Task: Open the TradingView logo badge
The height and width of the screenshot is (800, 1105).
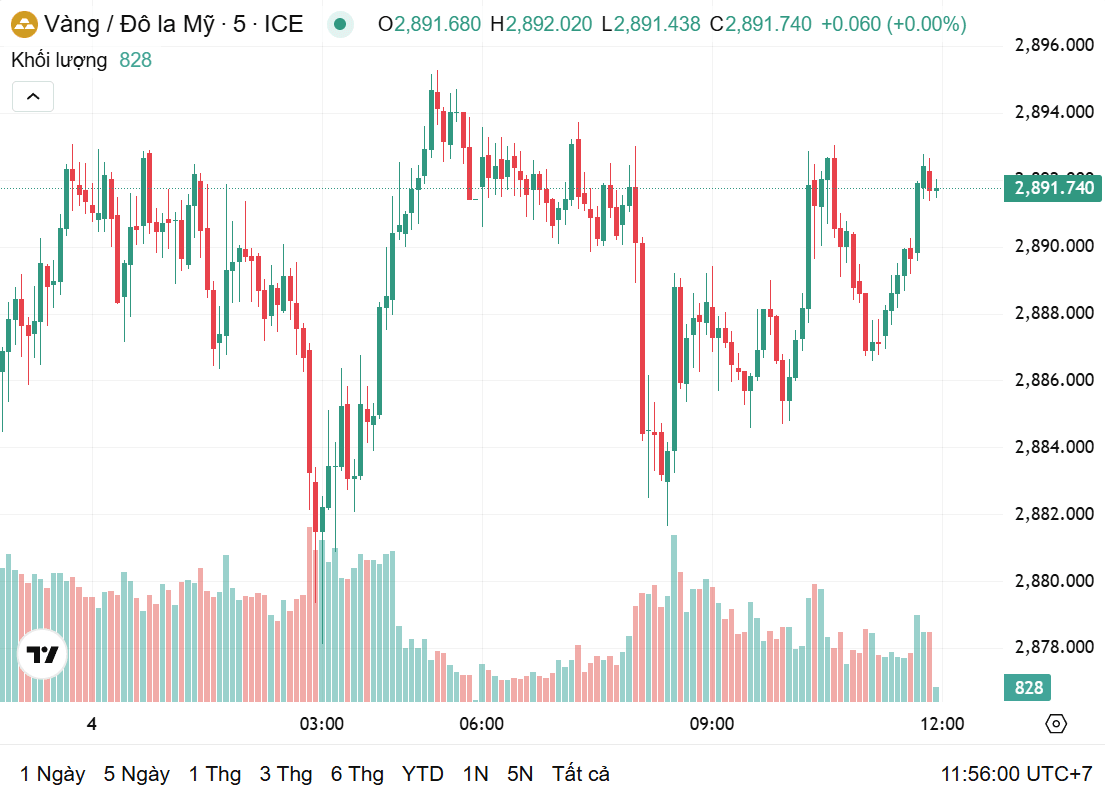Action: point(42,654)
